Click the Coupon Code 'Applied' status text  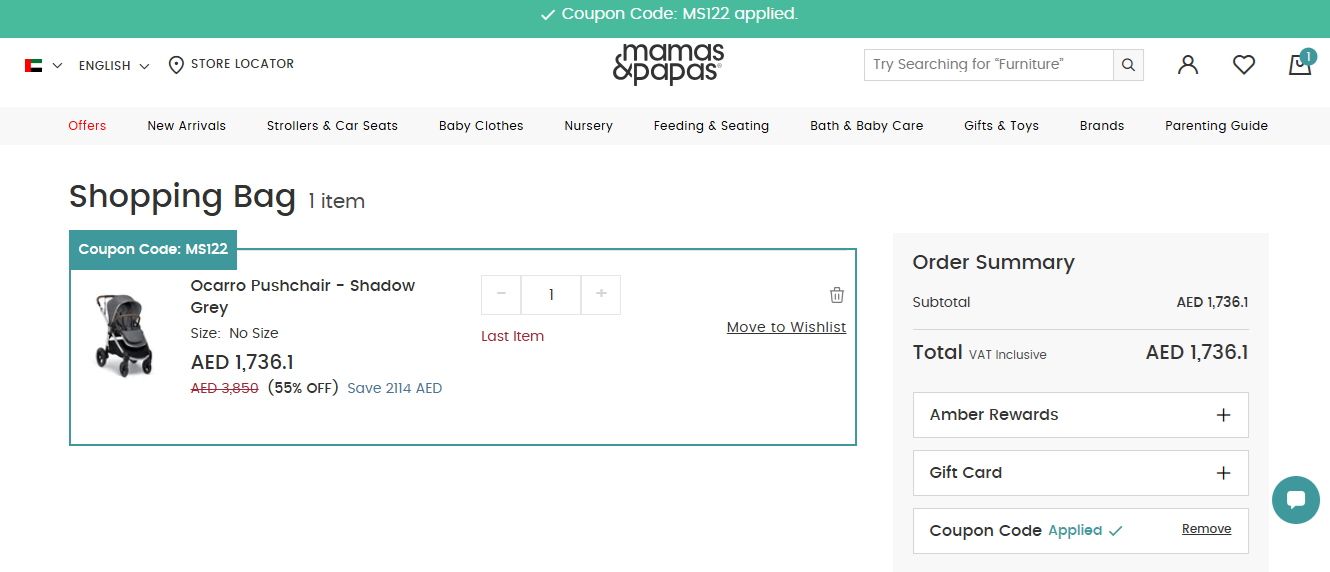pos(1075,530)
